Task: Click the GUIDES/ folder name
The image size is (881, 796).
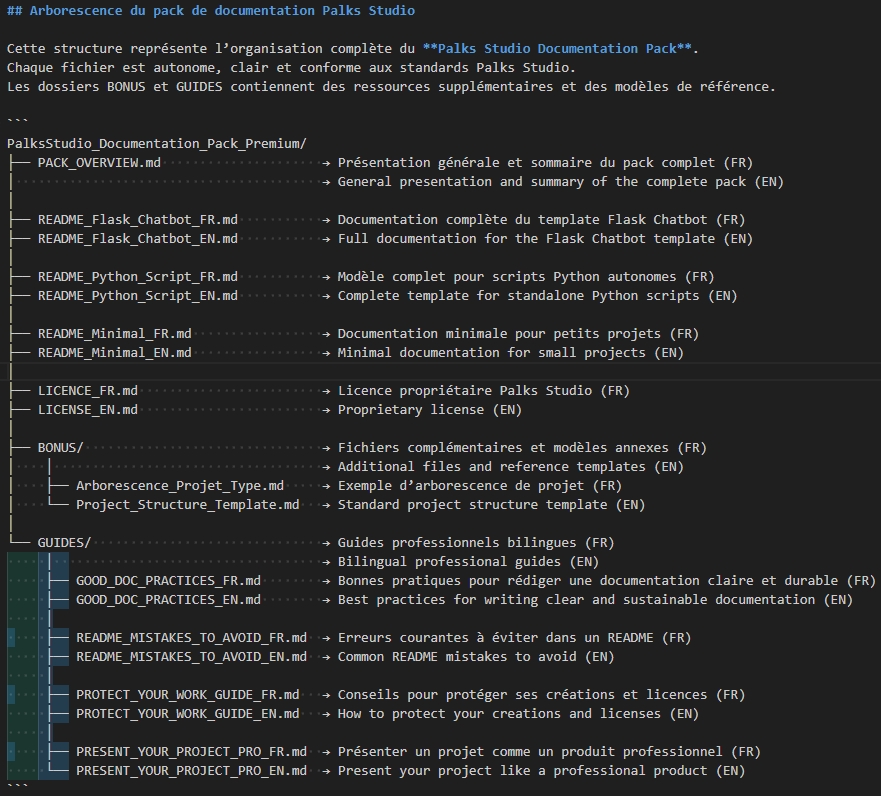Action: point(64,542)
